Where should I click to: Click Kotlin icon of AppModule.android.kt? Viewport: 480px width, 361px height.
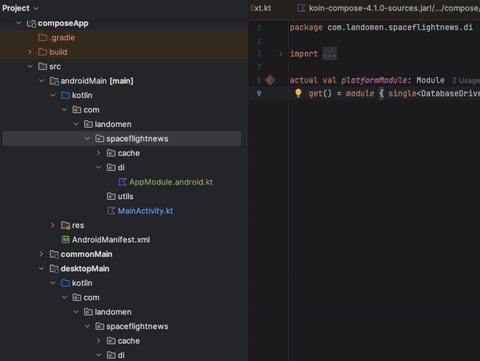[x=122, y=182]
